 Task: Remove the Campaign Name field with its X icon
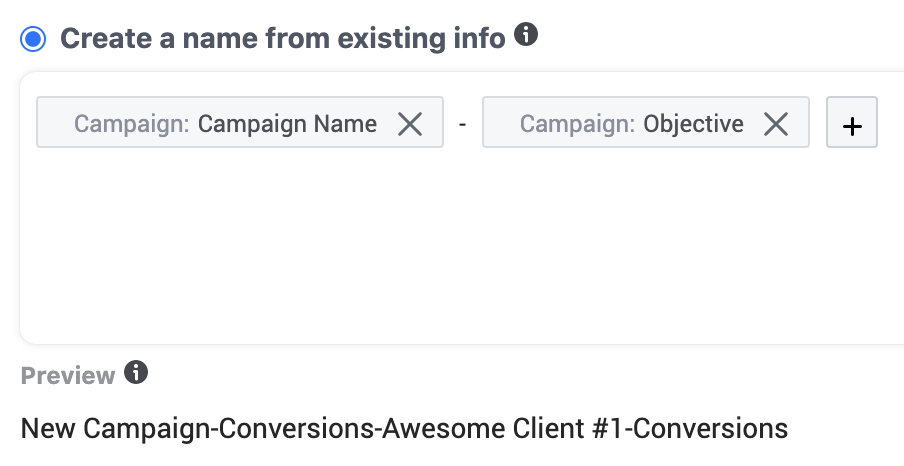410,124
